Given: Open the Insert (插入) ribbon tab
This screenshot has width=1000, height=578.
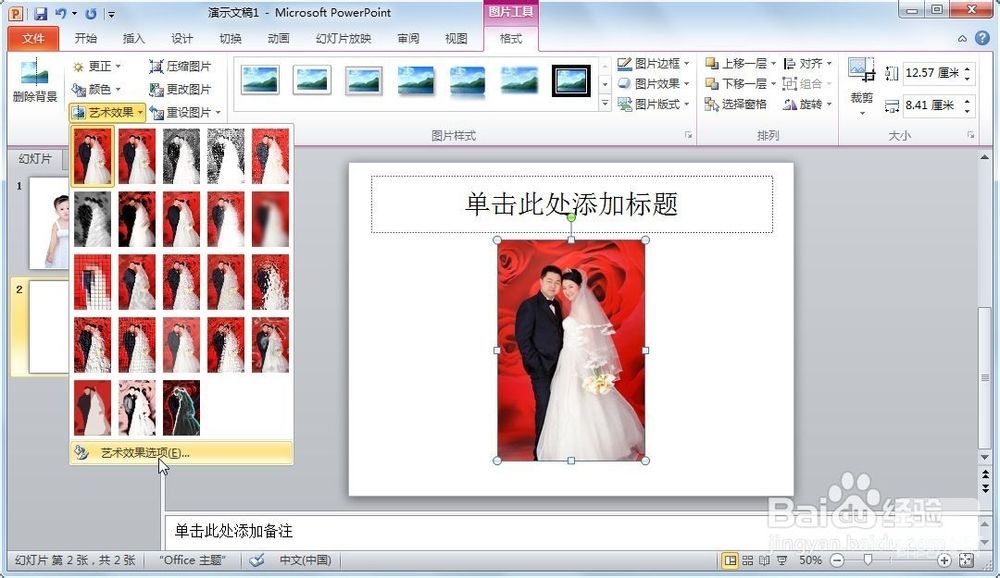Looking at the screenshot, I should click(x=133, y=39).
